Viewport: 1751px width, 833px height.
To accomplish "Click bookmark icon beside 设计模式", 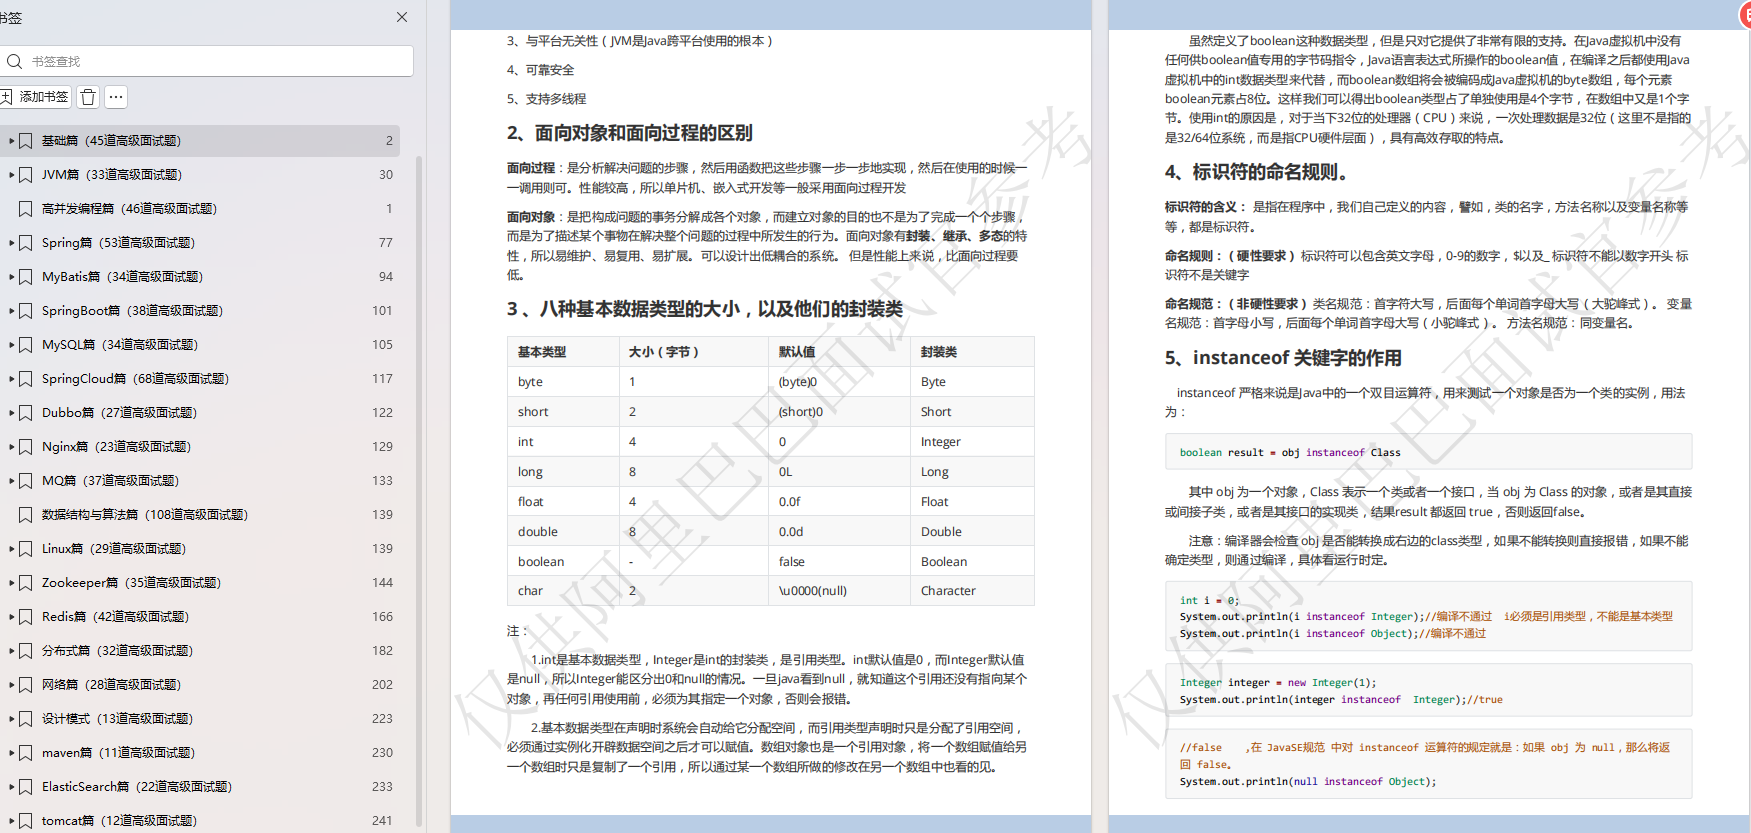I will click(x=26, y=719).
